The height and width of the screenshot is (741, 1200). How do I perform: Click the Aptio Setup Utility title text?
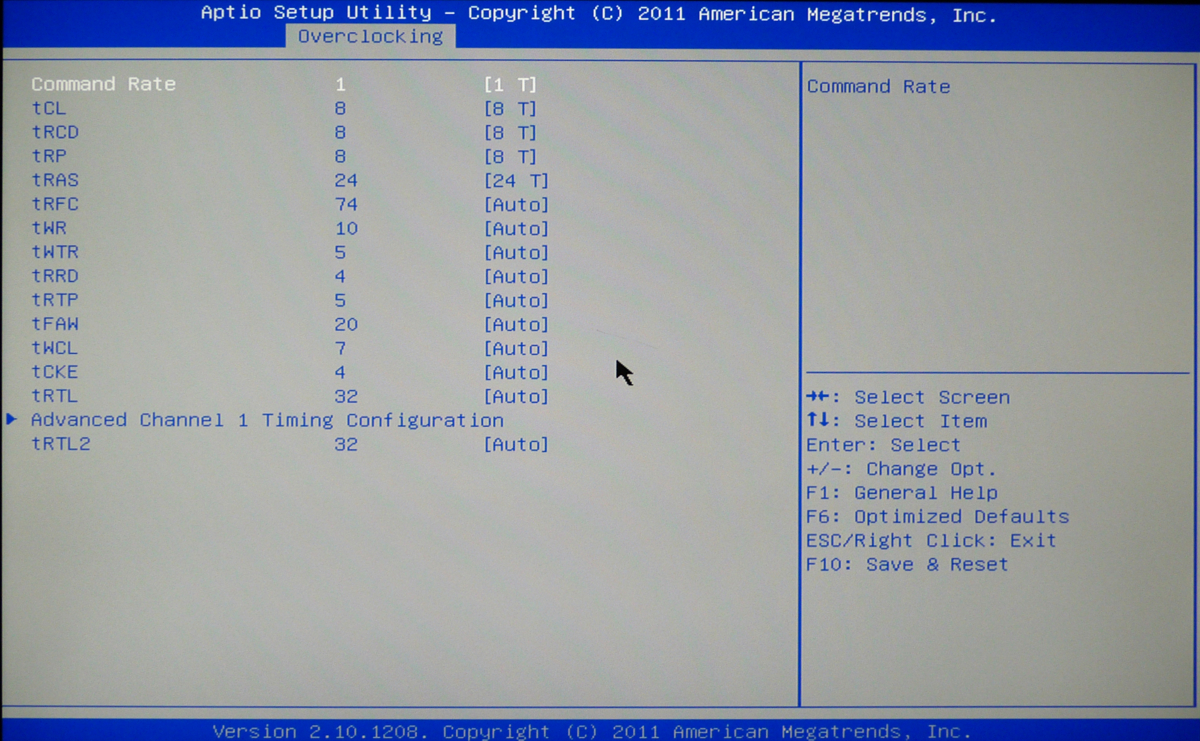[598, 13]
